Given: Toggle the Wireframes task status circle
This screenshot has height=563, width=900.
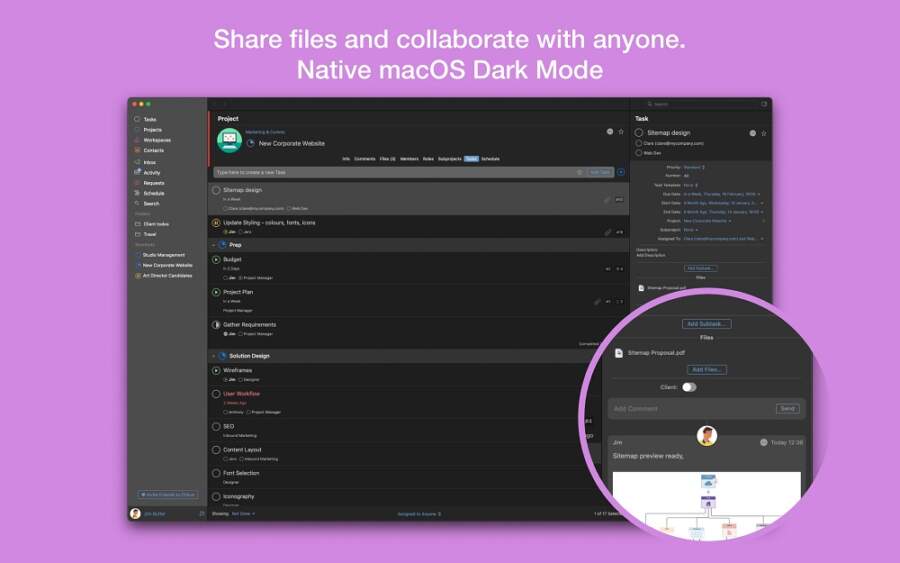Looking at the screenshot, I should pyautogui.click(x=216, y=371).
